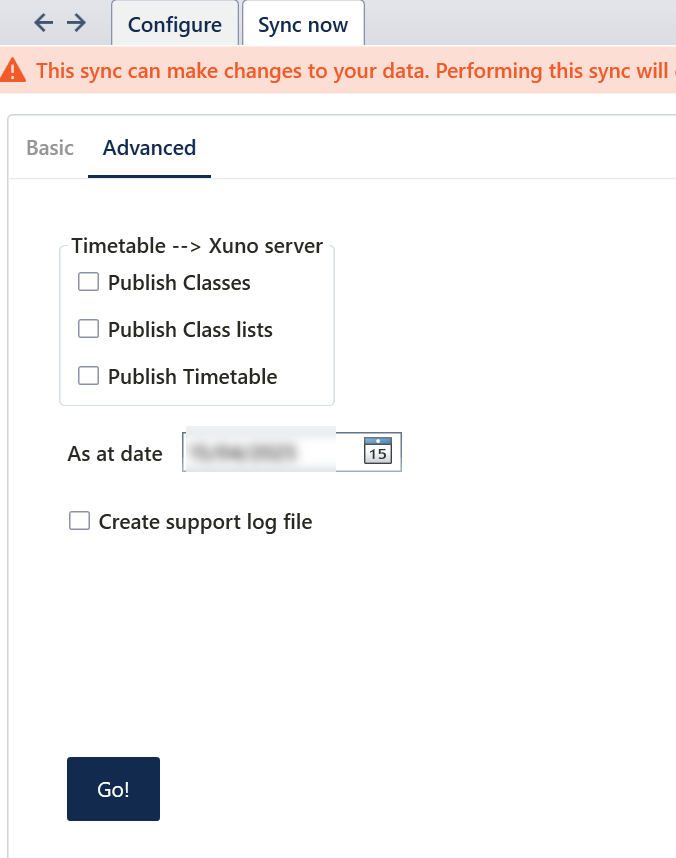The width and height of the screenshot is (676, 858).
Task: Enable Create support log file
Action: coord(79,521)
